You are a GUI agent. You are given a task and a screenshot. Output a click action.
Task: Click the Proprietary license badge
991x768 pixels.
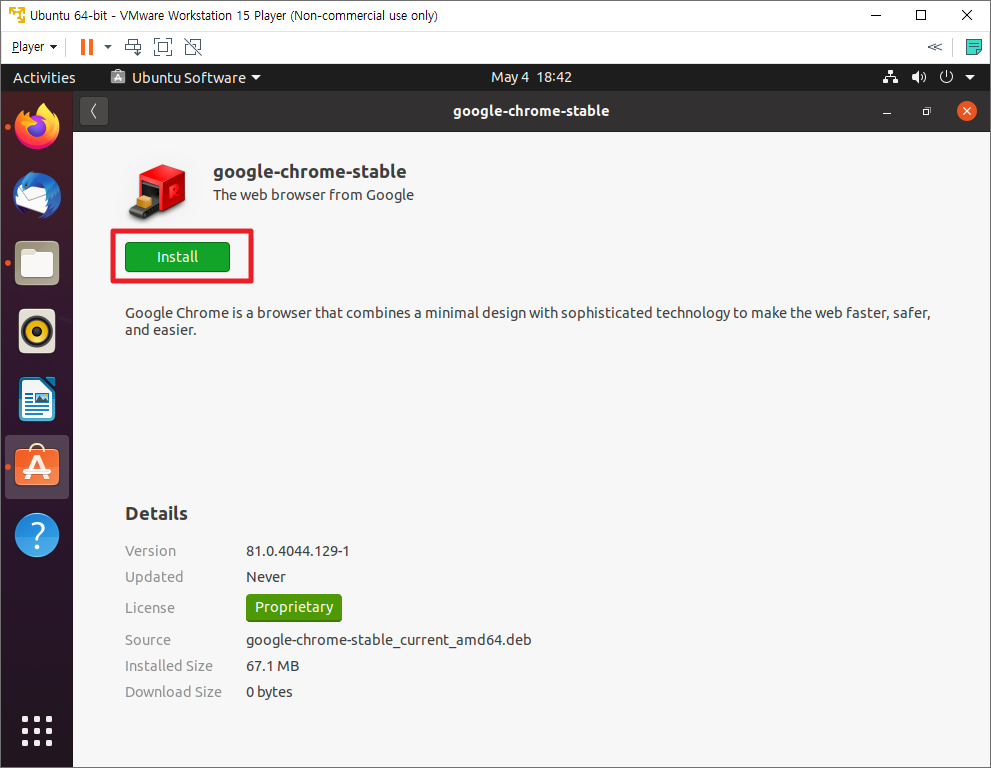[294, 607]
